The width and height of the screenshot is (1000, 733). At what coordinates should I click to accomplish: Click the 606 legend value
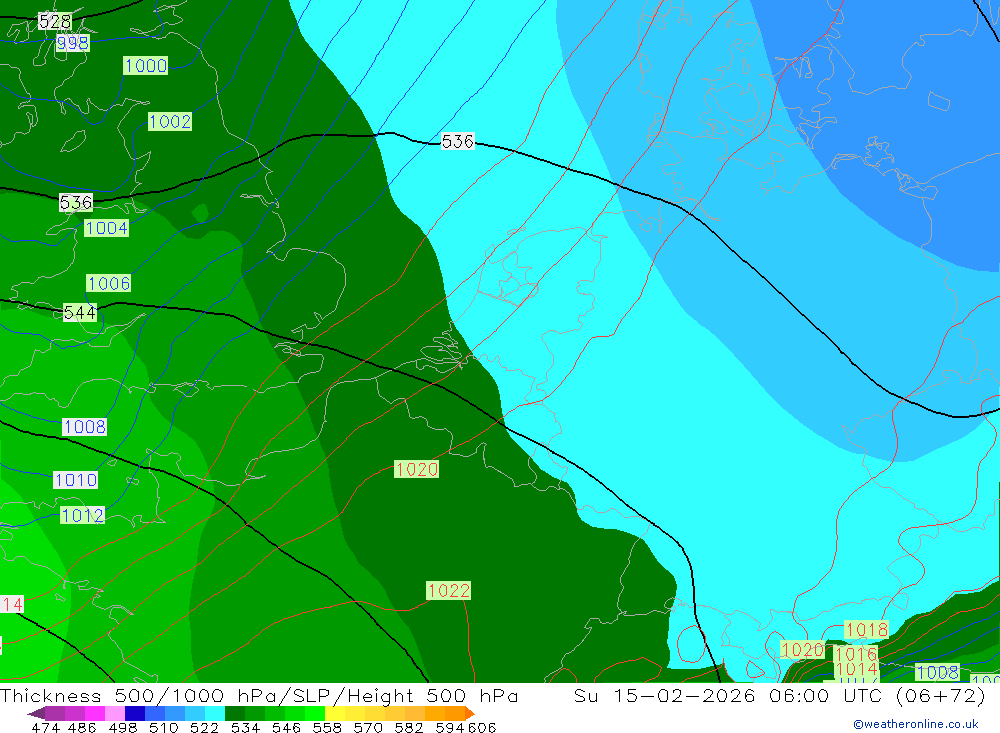click(x=482, y=727)
